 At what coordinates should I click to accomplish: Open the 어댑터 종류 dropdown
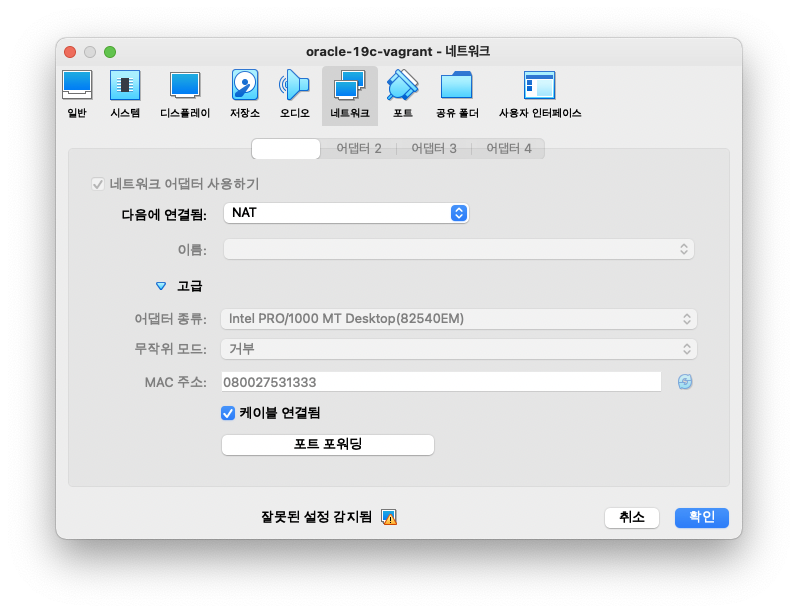(459, 319)
